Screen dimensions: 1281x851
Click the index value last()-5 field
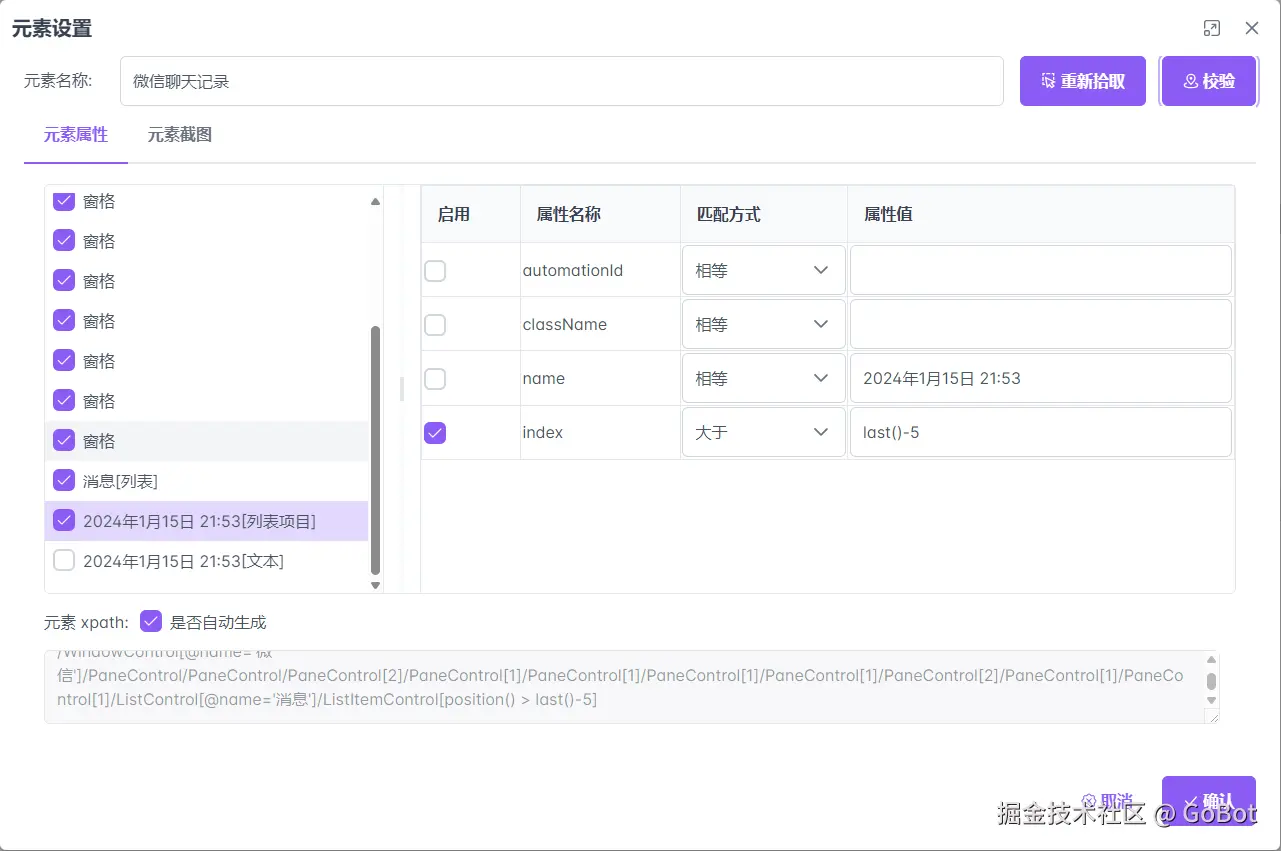click(x=1041, y=432)
